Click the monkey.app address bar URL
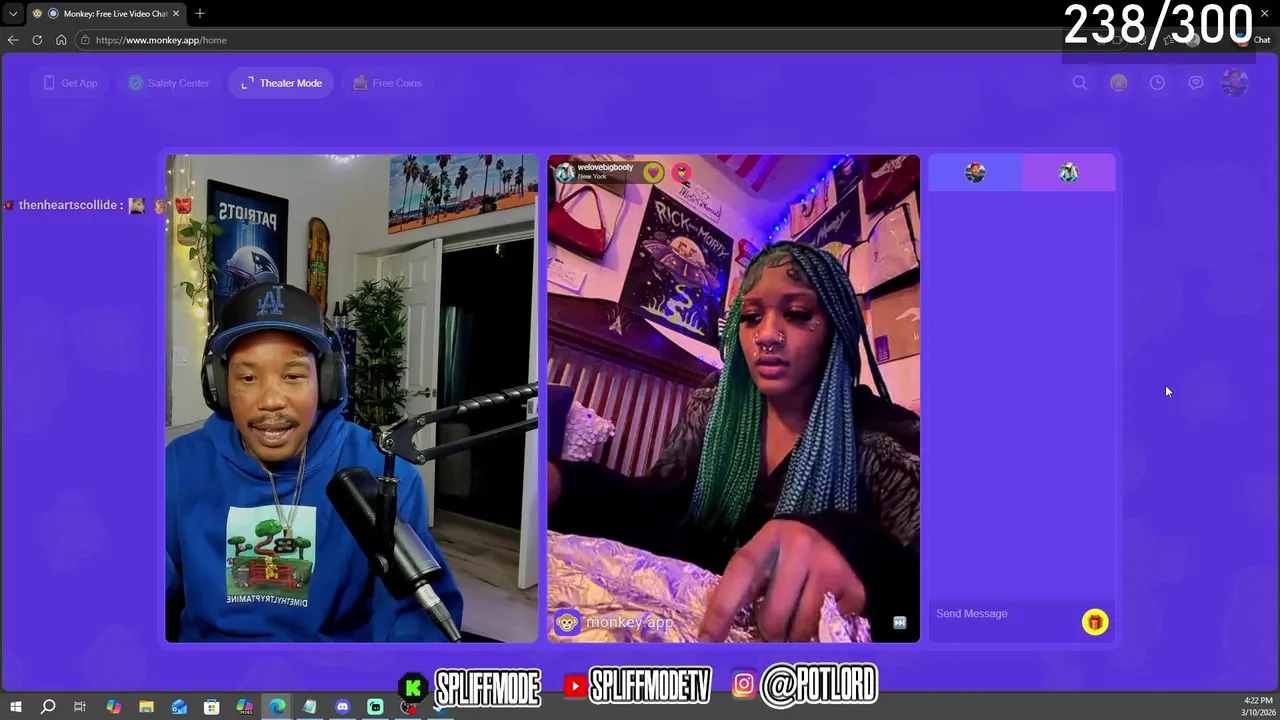Screen dimensions: 1280x720 pyautogui.click(x=161, y=40)
